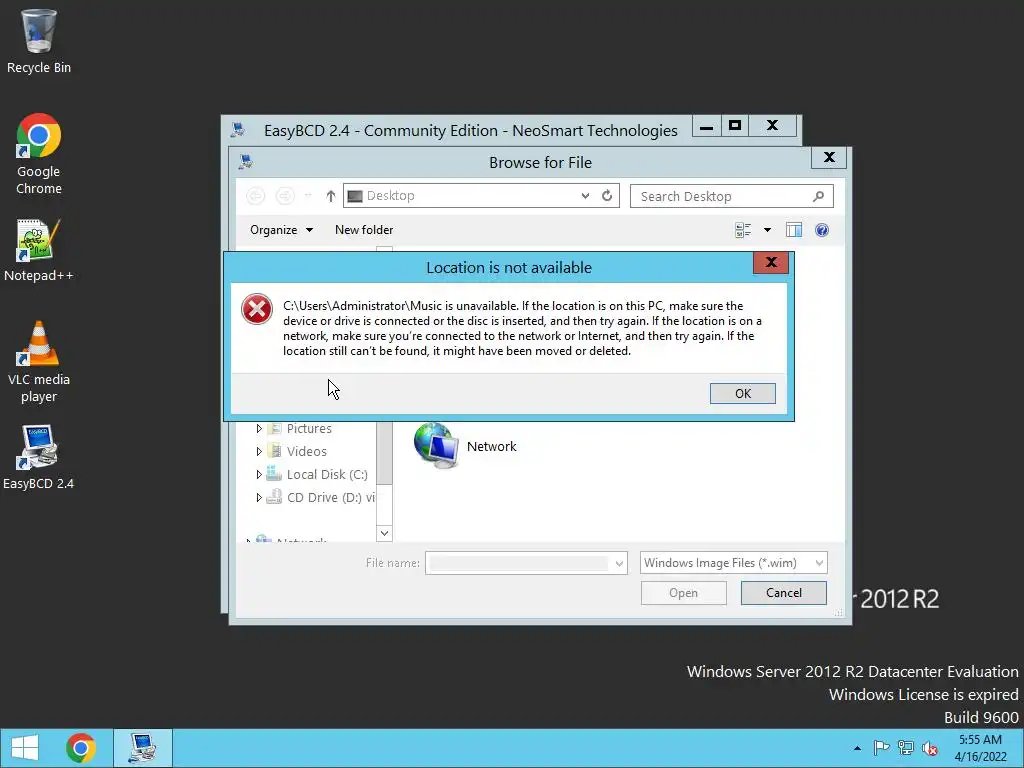Select the Network item in file list
1024x768 pixels.
(x=465, y=446)
